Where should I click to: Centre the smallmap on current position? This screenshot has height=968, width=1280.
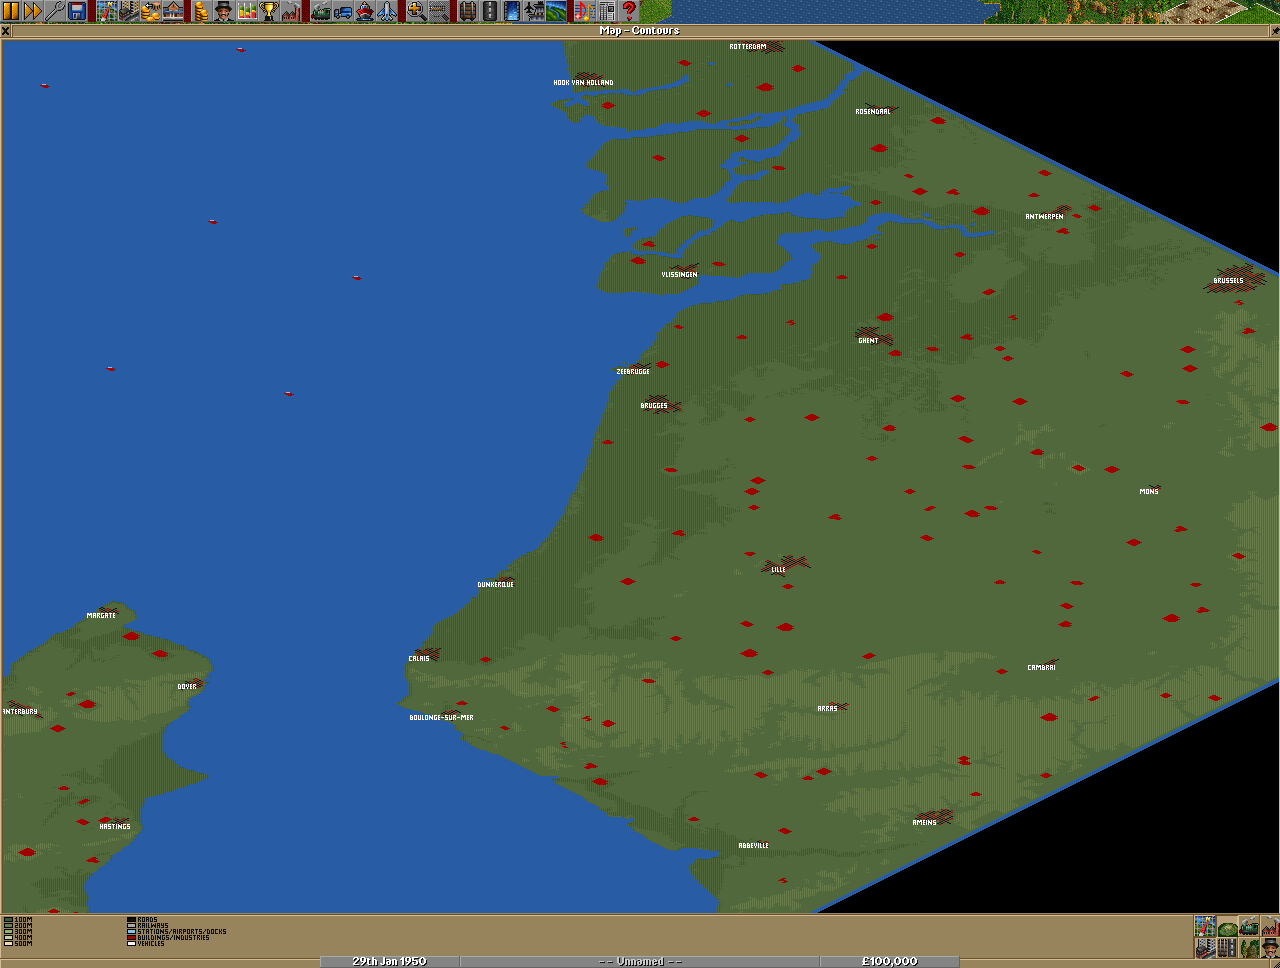click(x=1205, y=926)
